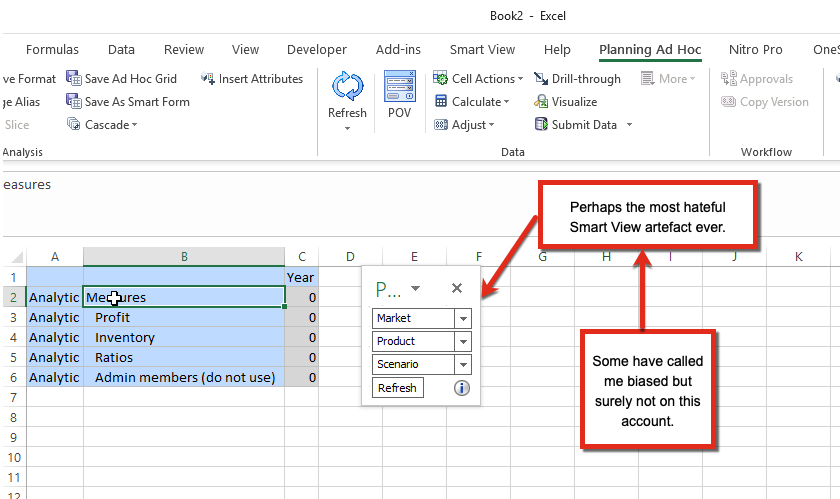Open the POV panel options arrow

pyautogui.click(x=415, y=288)
